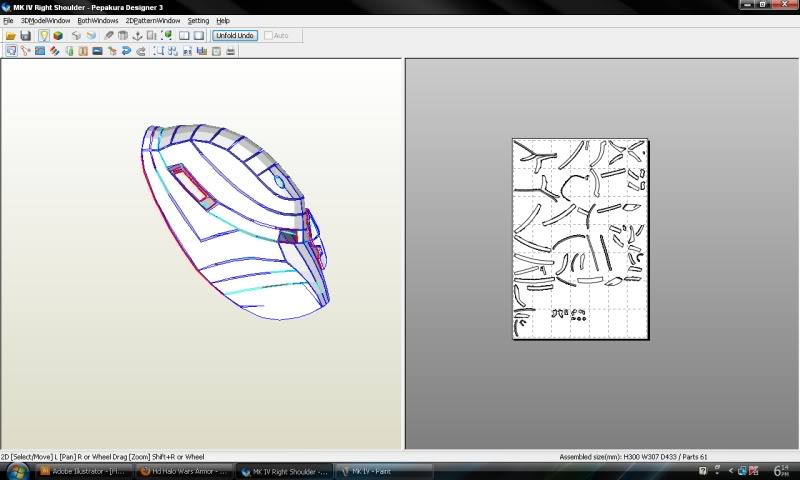Click the Save floppy disk icon
Image resolution: width=800 pixels, height=480 pixels.
click(x=25, y=36)
